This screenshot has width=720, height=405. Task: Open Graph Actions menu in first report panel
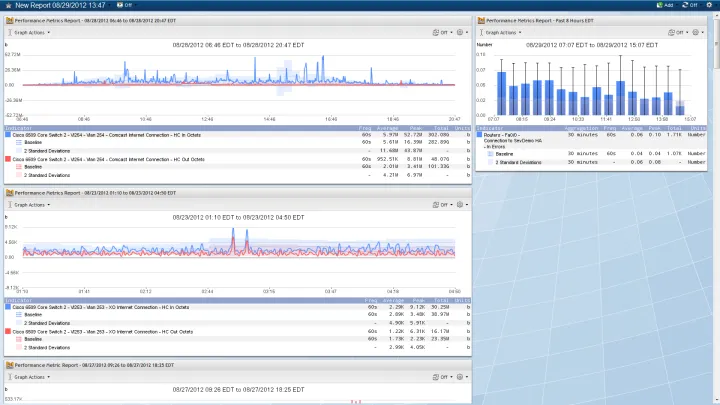click(30, 32)
